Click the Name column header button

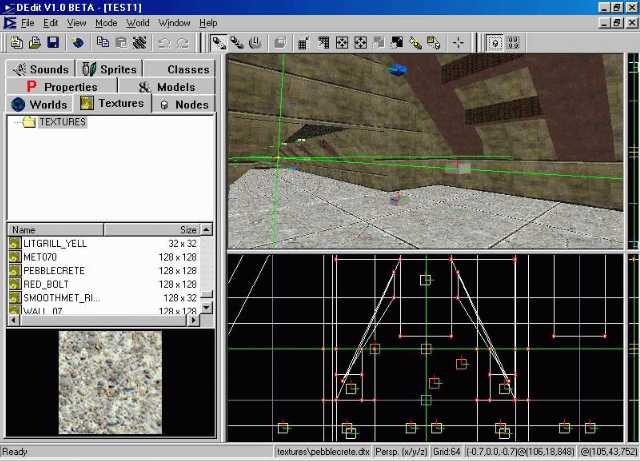click(x=56, y=229)
